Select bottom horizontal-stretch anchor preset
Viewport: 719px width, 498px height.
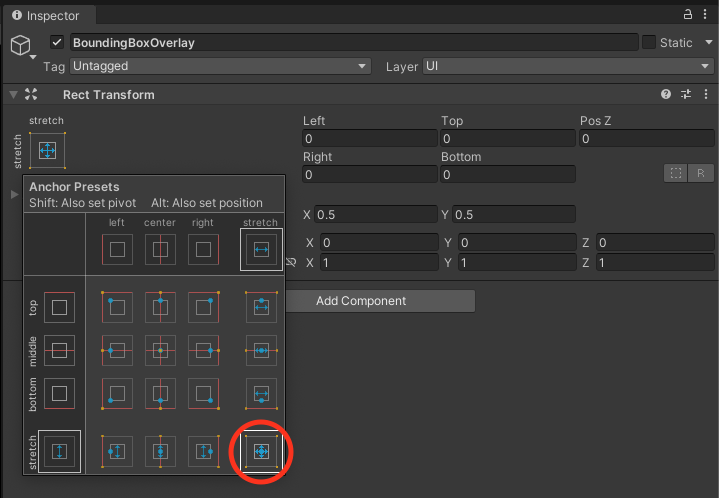coord(261,393)
